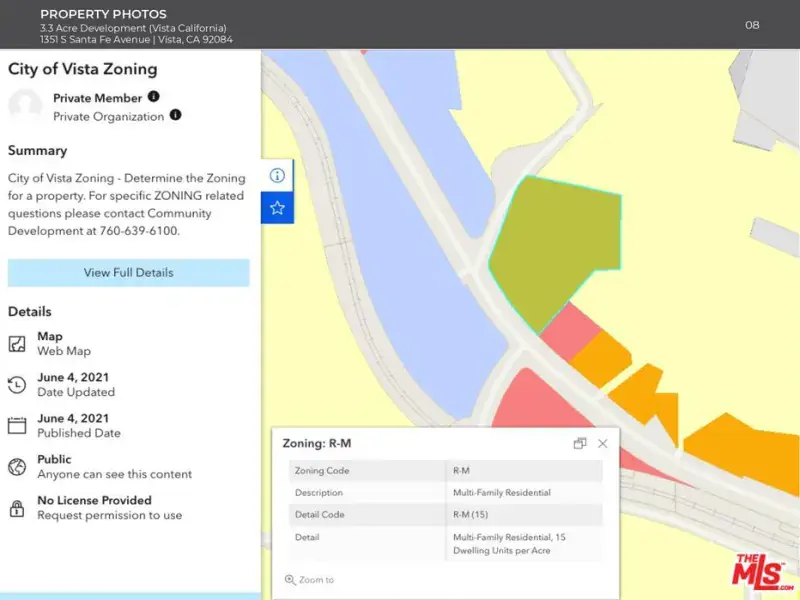Click the info icon beside Private Organization
This screenshot has width=800, height=600.
coord(175,115)
